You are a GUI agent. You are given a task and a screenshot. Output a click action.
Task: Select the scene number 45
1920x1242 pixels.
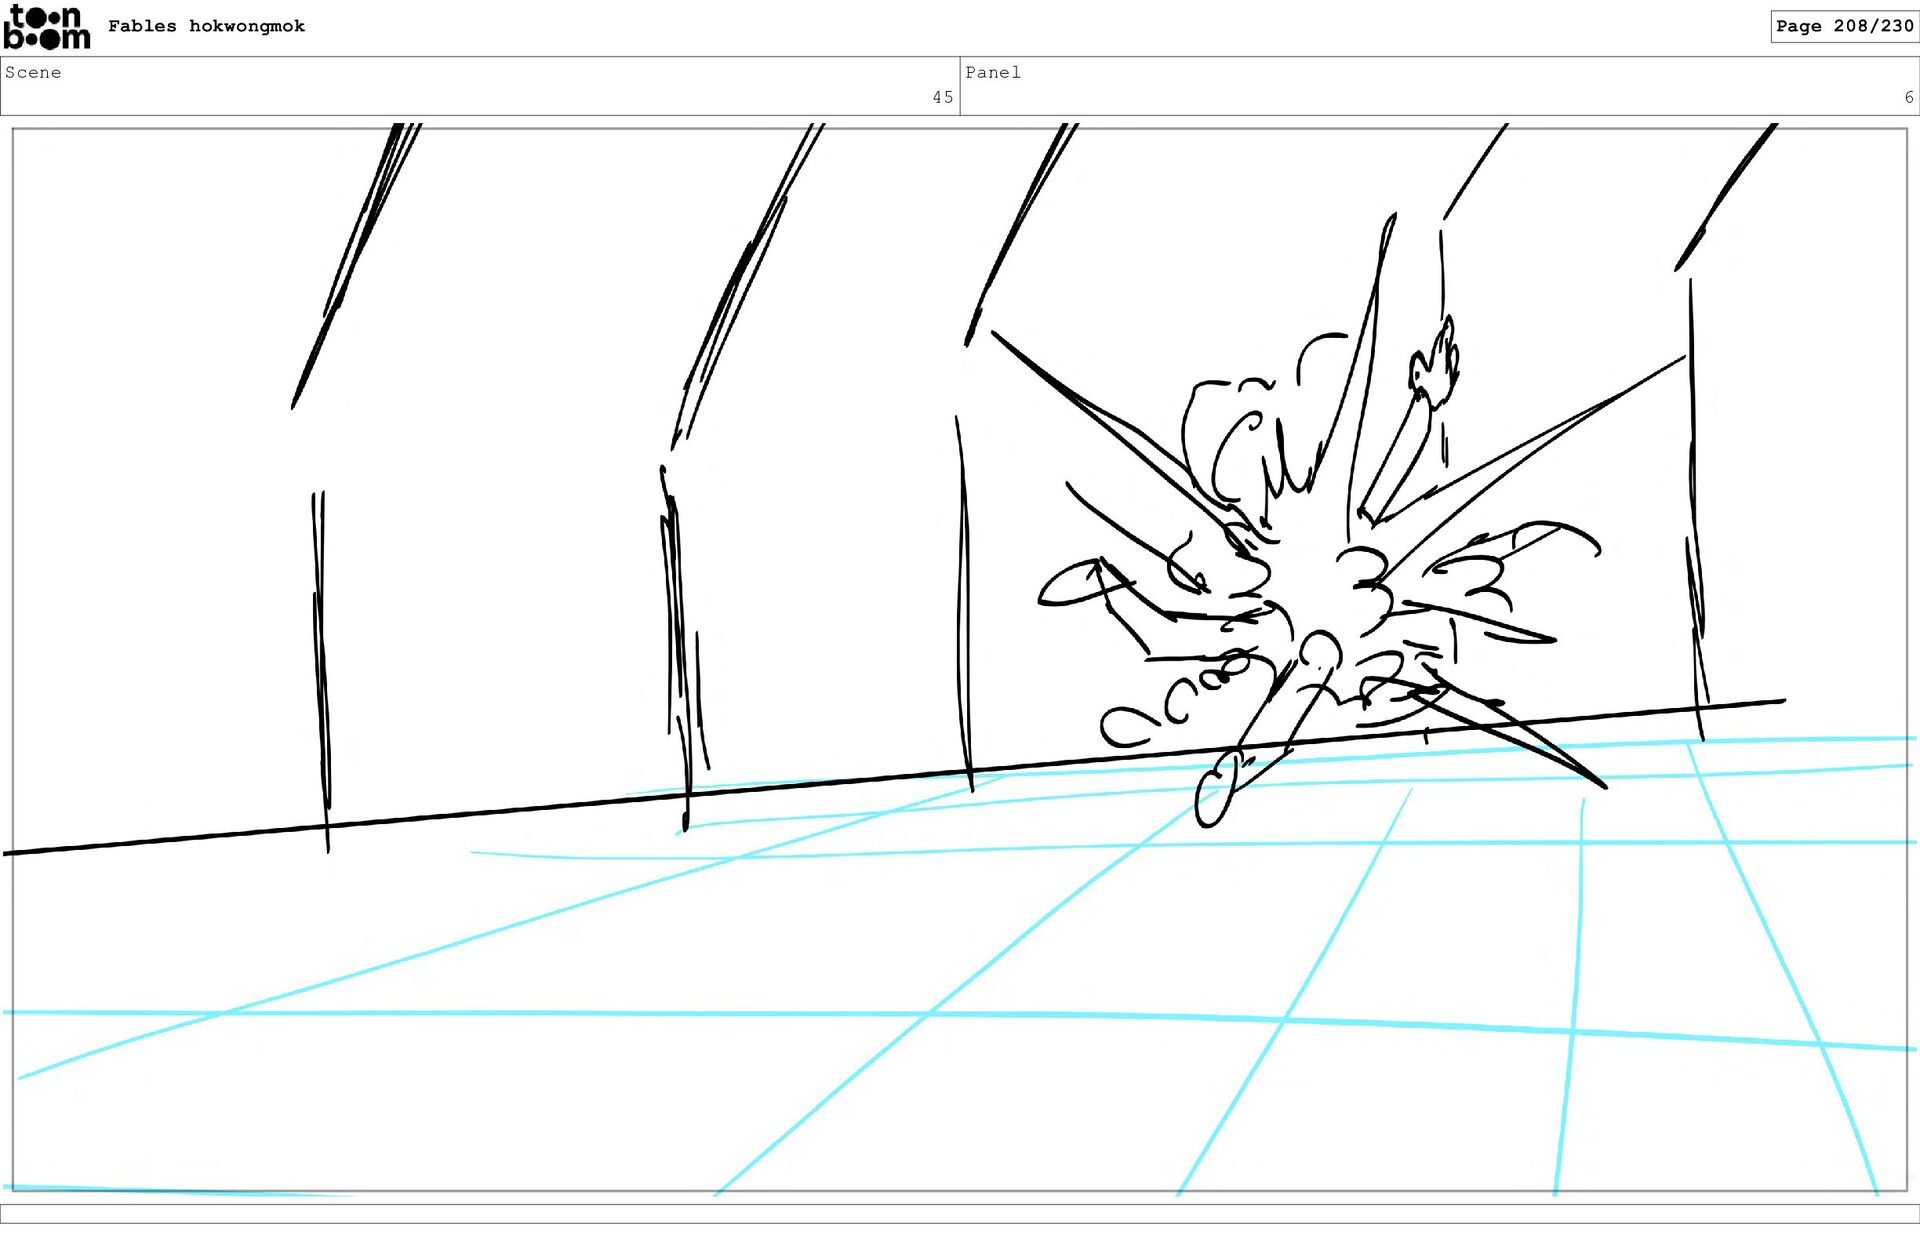click(x=942, y=97)
